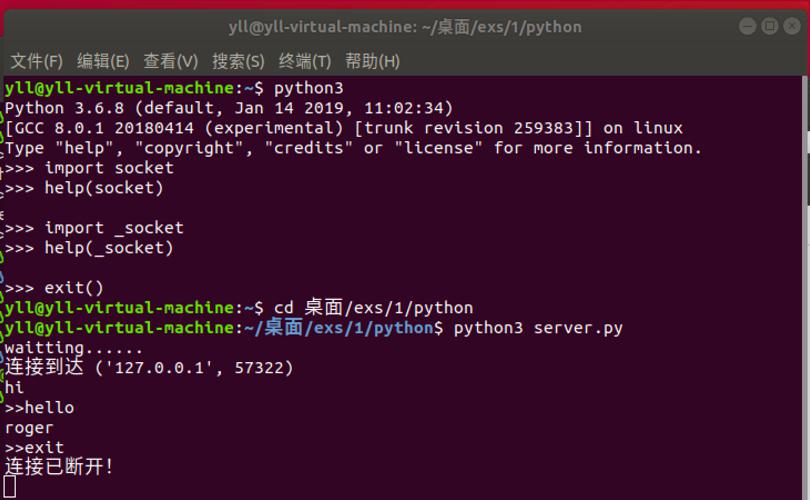Click the '>>hello' message line

(39, 408)
